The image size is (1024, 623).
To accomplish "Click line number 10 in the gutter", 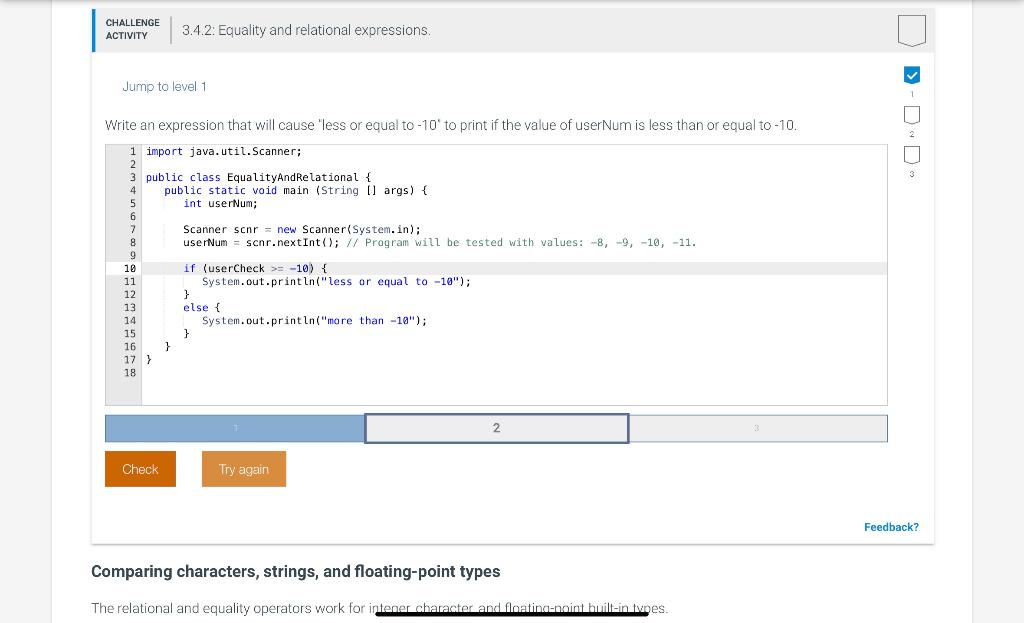I will [x=128, y=268].
